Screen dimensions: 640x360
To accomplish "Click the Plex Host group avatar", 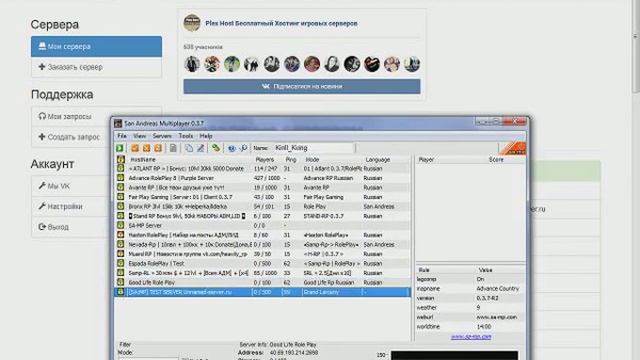I will pos(192,23).
